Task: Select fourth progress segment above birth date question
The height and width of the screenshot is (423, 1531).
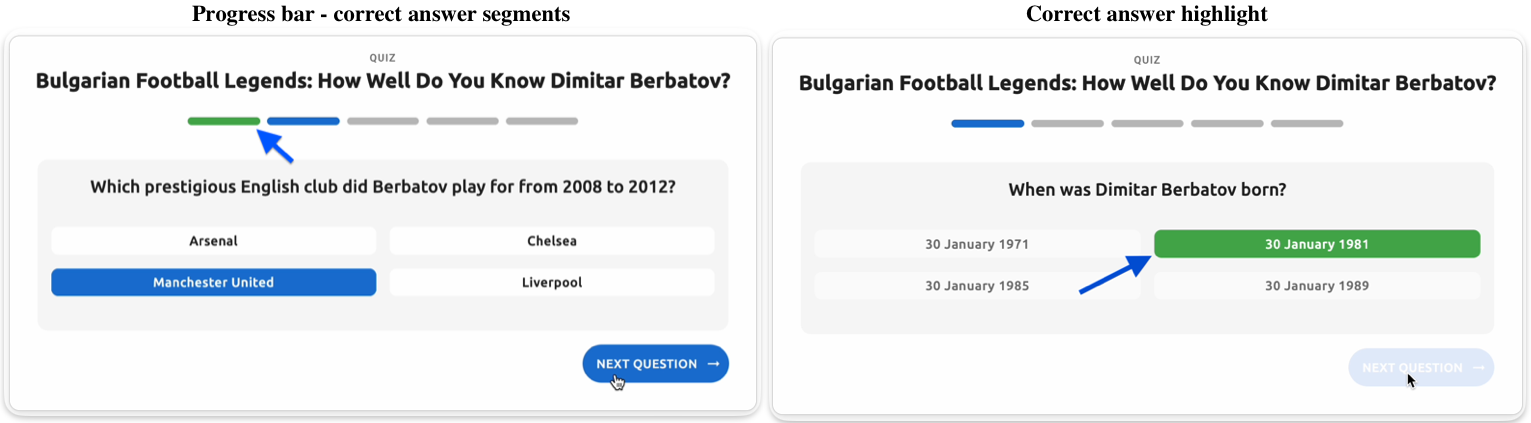Action: [x=1227, y=124]
